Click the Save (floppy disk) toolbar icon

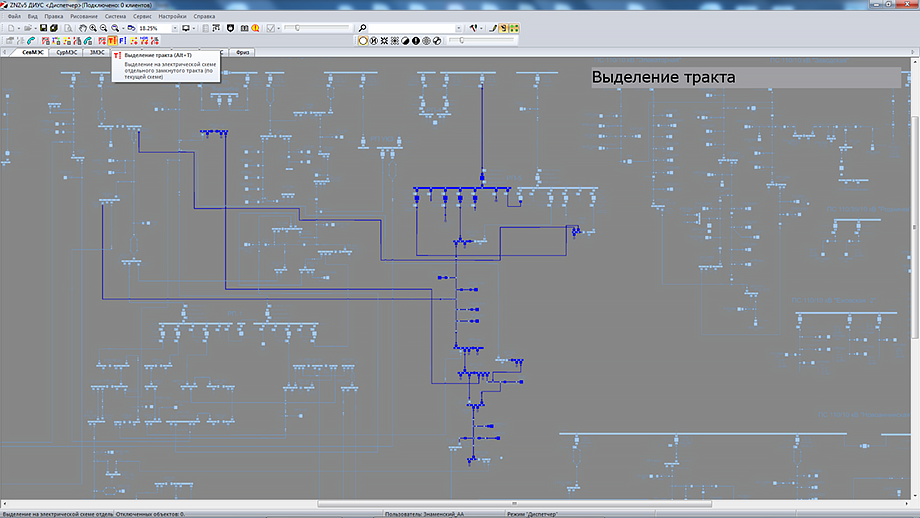click(x=42, y=28)
